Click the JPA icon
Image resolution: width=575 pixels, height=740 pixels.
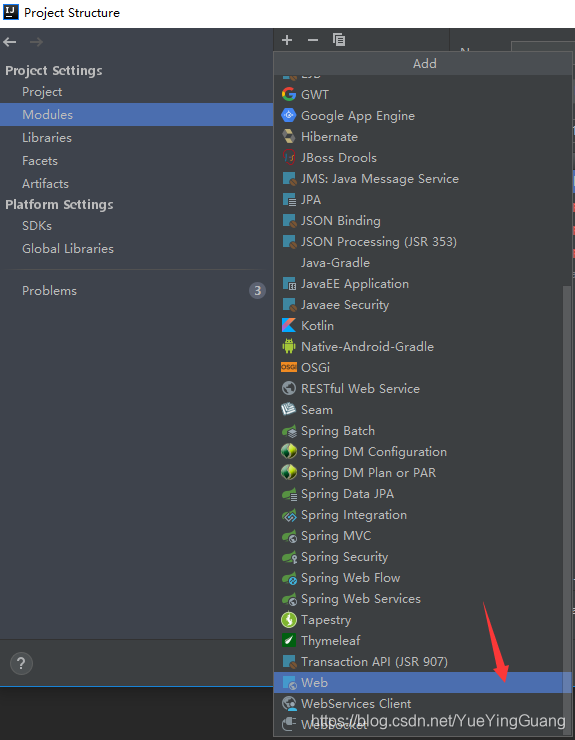coord(288,199)
